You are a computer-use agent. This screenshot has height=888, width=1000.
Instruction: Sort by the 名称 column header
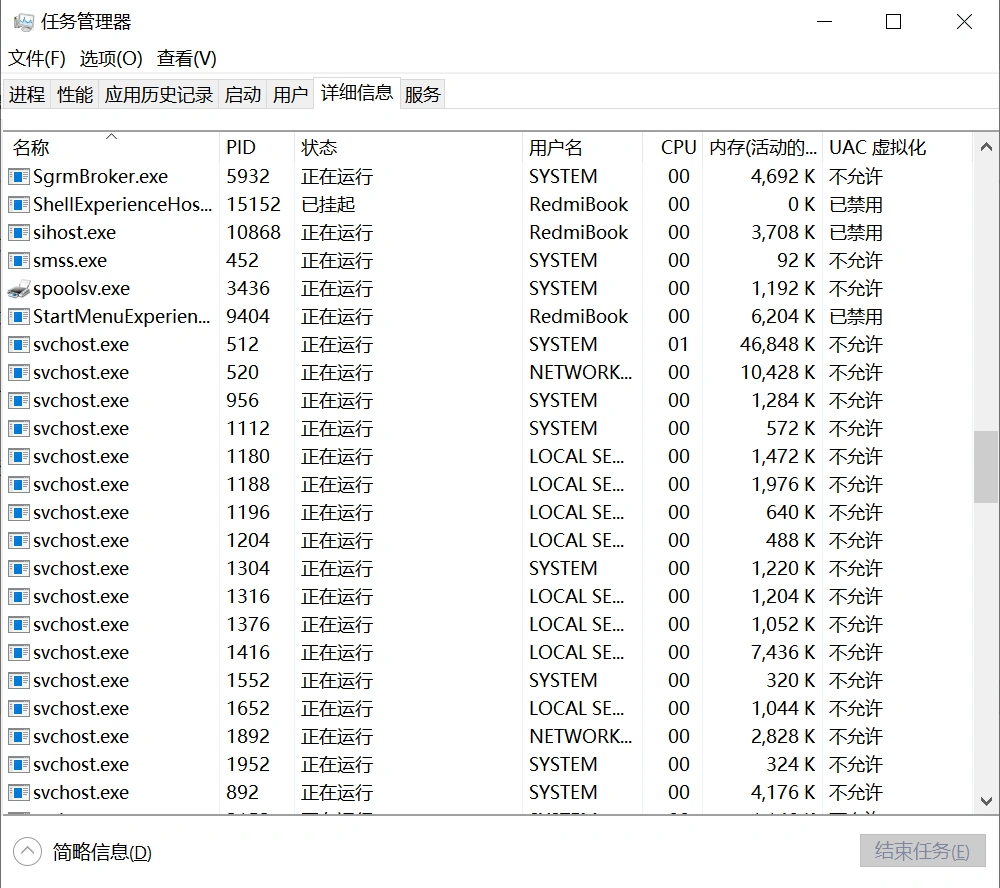pyautogui.click(x=112, y=147)
